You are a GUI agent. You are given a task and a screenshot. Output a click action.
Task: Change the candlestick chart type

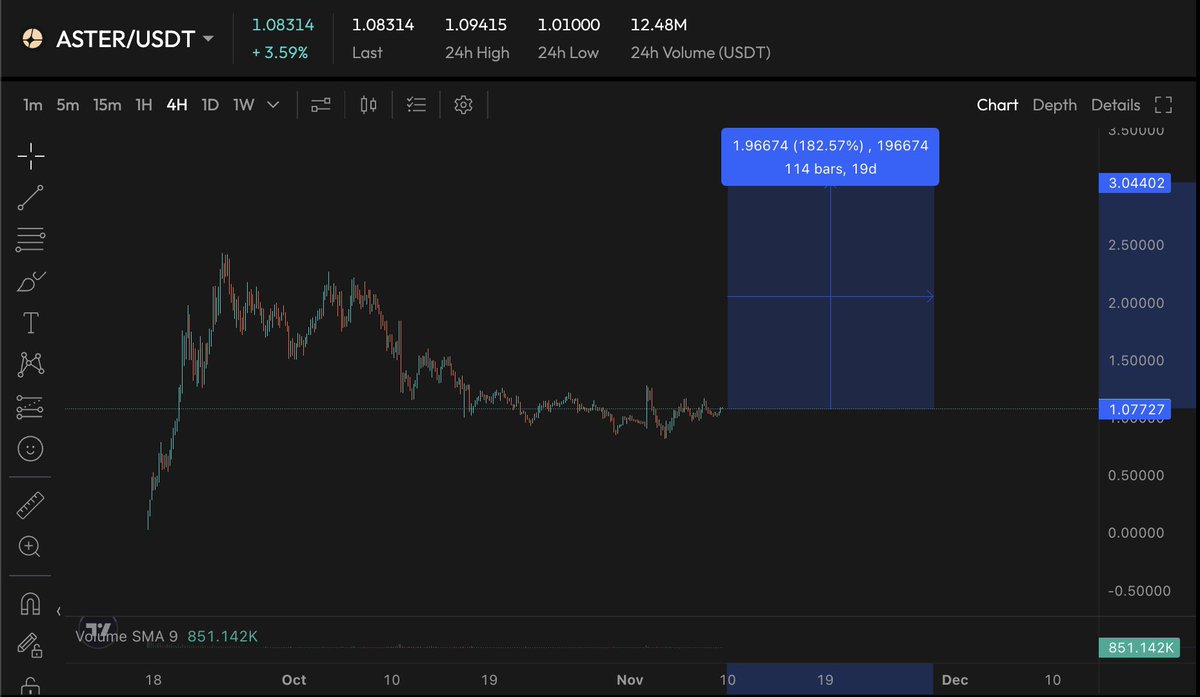coord(368,105)
